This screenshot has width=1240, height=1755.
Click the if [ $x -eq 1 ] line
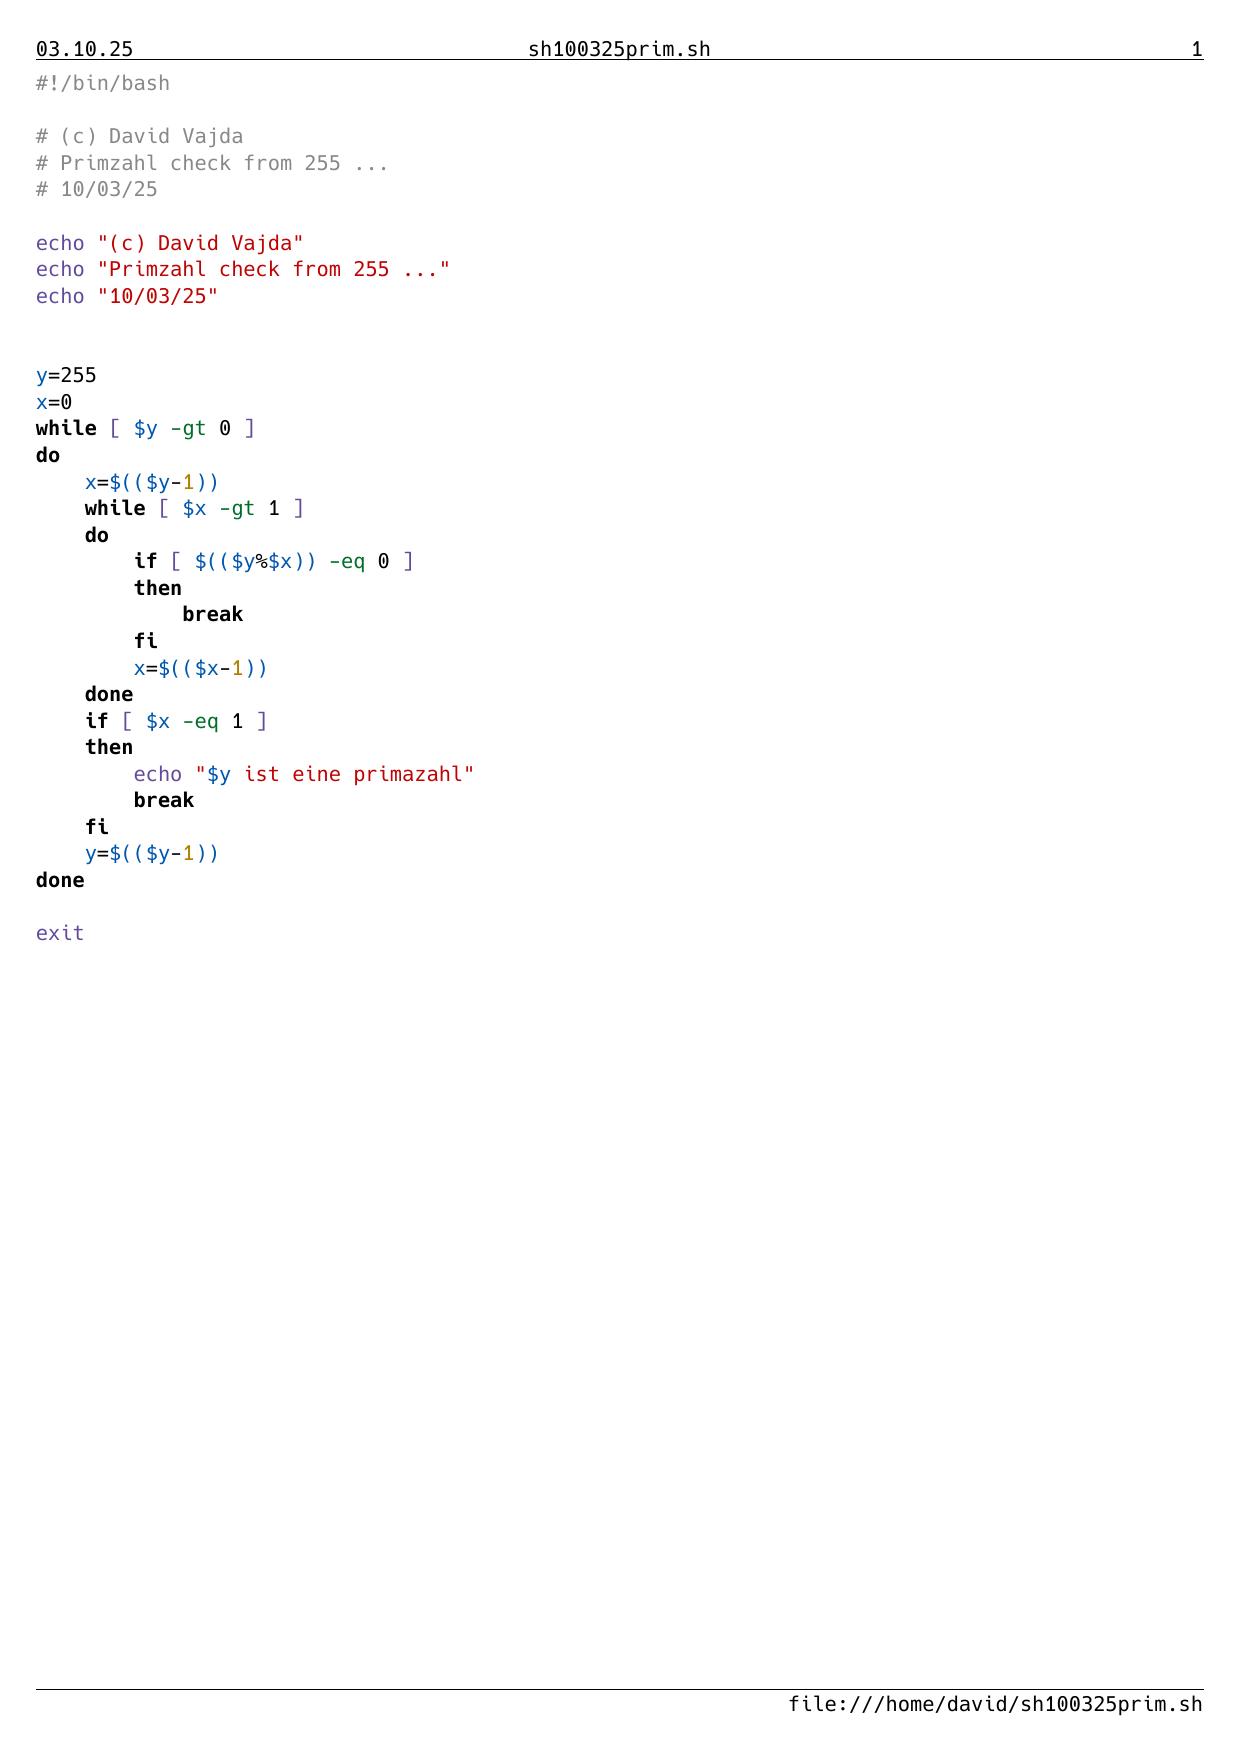[176, 721]
